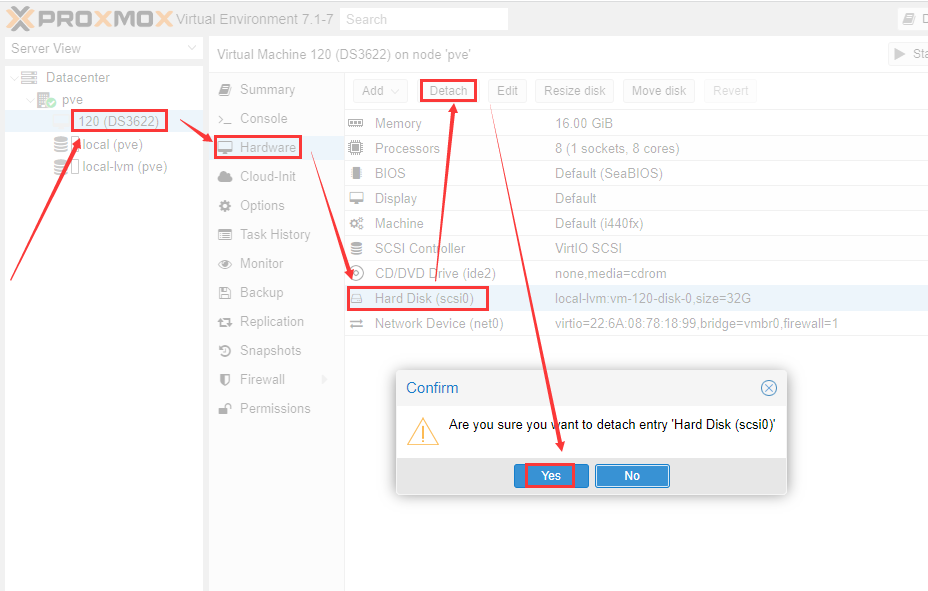Click the Processors value 8 cores

click(617, 148)
